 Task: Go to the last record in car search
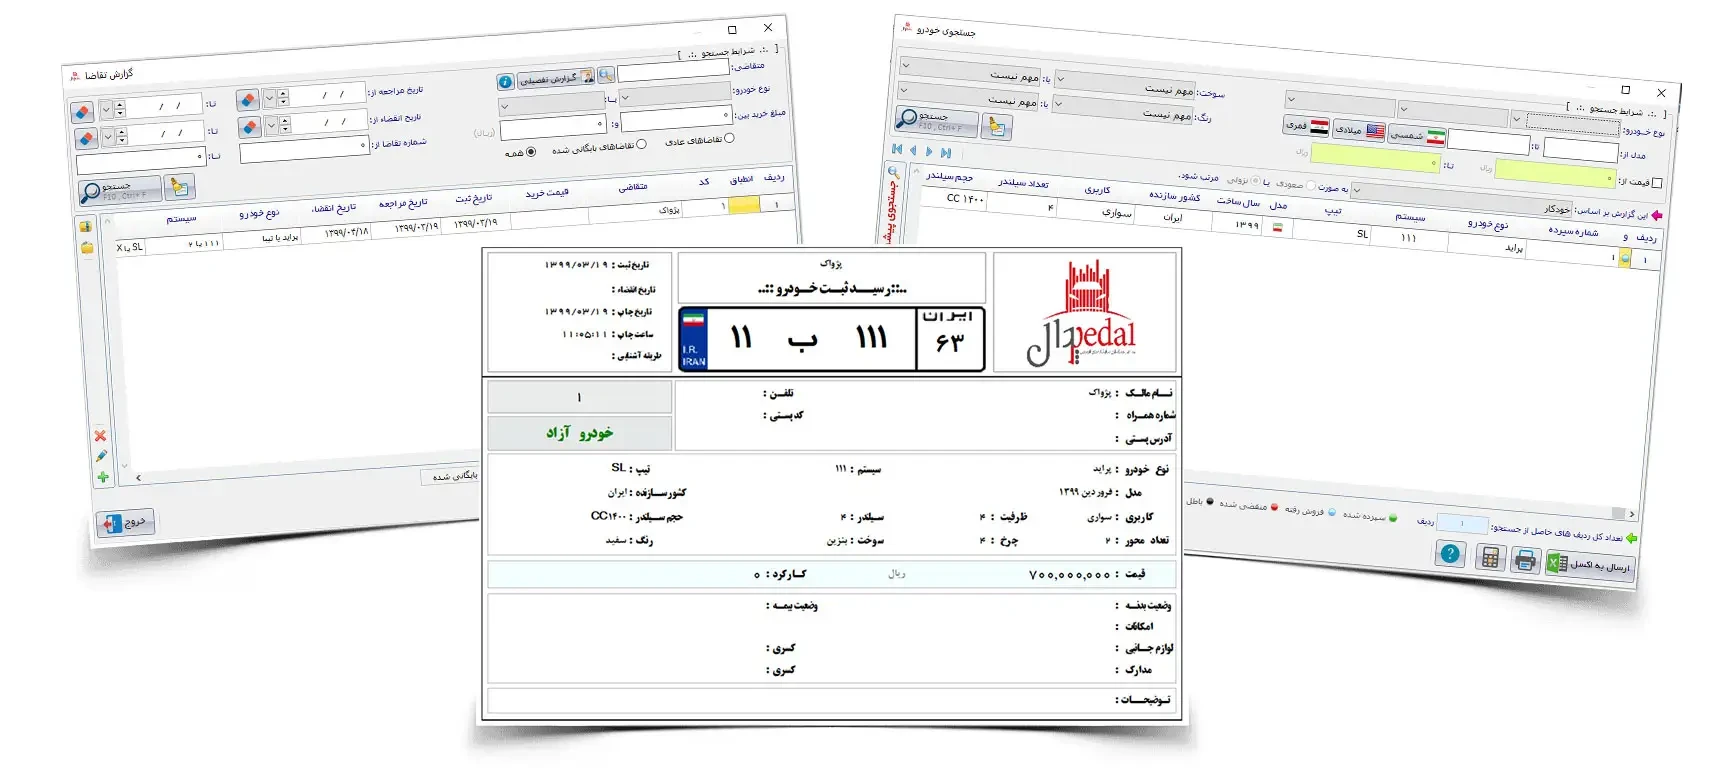point(945,152)
